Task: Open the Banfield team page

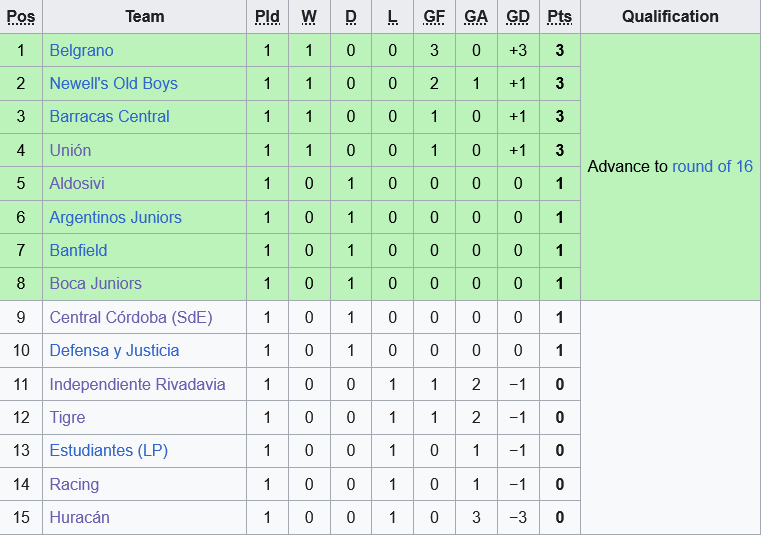Action: [78, 250]
